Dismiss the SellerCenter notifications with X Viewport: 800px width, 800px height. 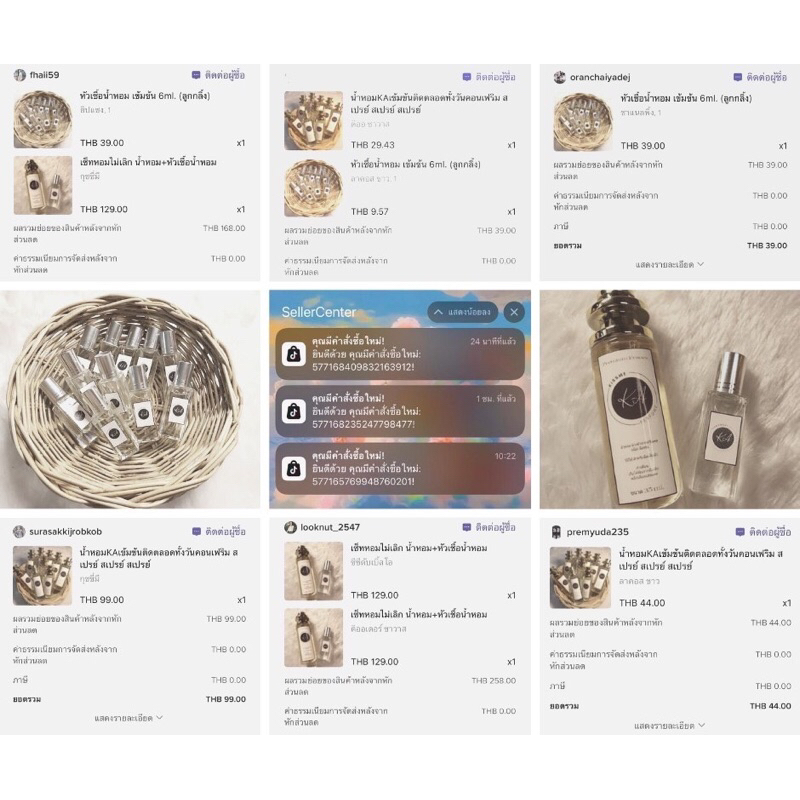pos(514,312)
